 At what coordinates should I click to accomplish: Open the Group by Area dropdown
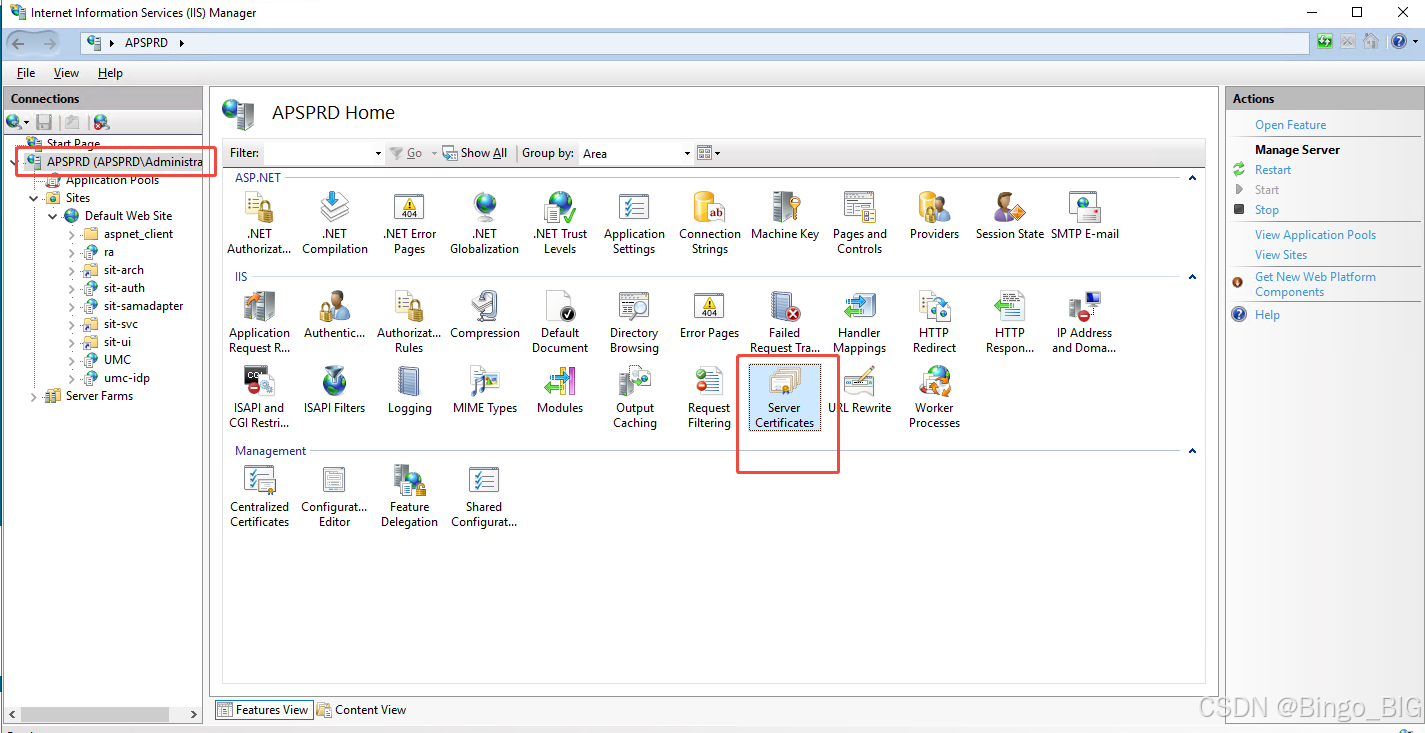pyautogui.click(x=687, y=153)
